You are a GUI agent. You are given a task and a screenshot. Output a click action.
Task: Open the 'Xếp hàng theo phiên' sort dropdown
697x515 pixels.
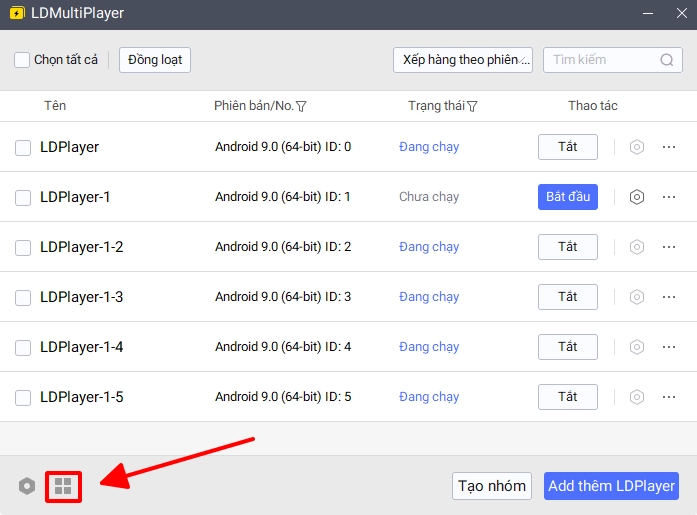[x=462, y=60]
